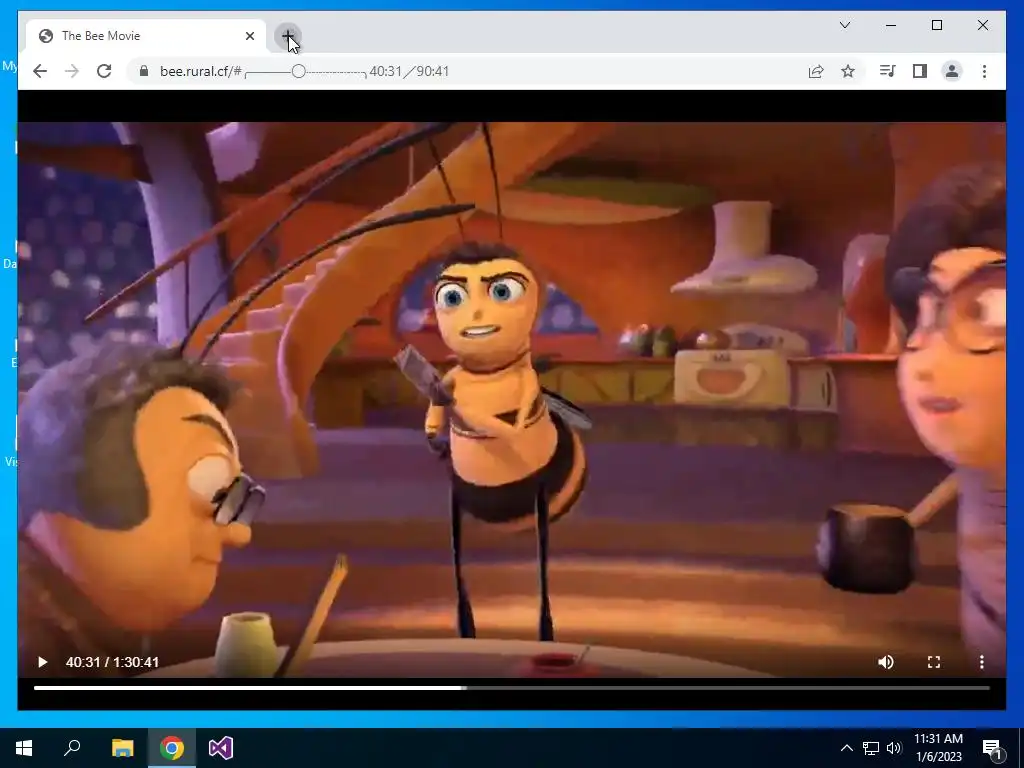Viewport: 1024px width, 768px height.
Task: Reload the current page
Action: click(x=104, y=71)
